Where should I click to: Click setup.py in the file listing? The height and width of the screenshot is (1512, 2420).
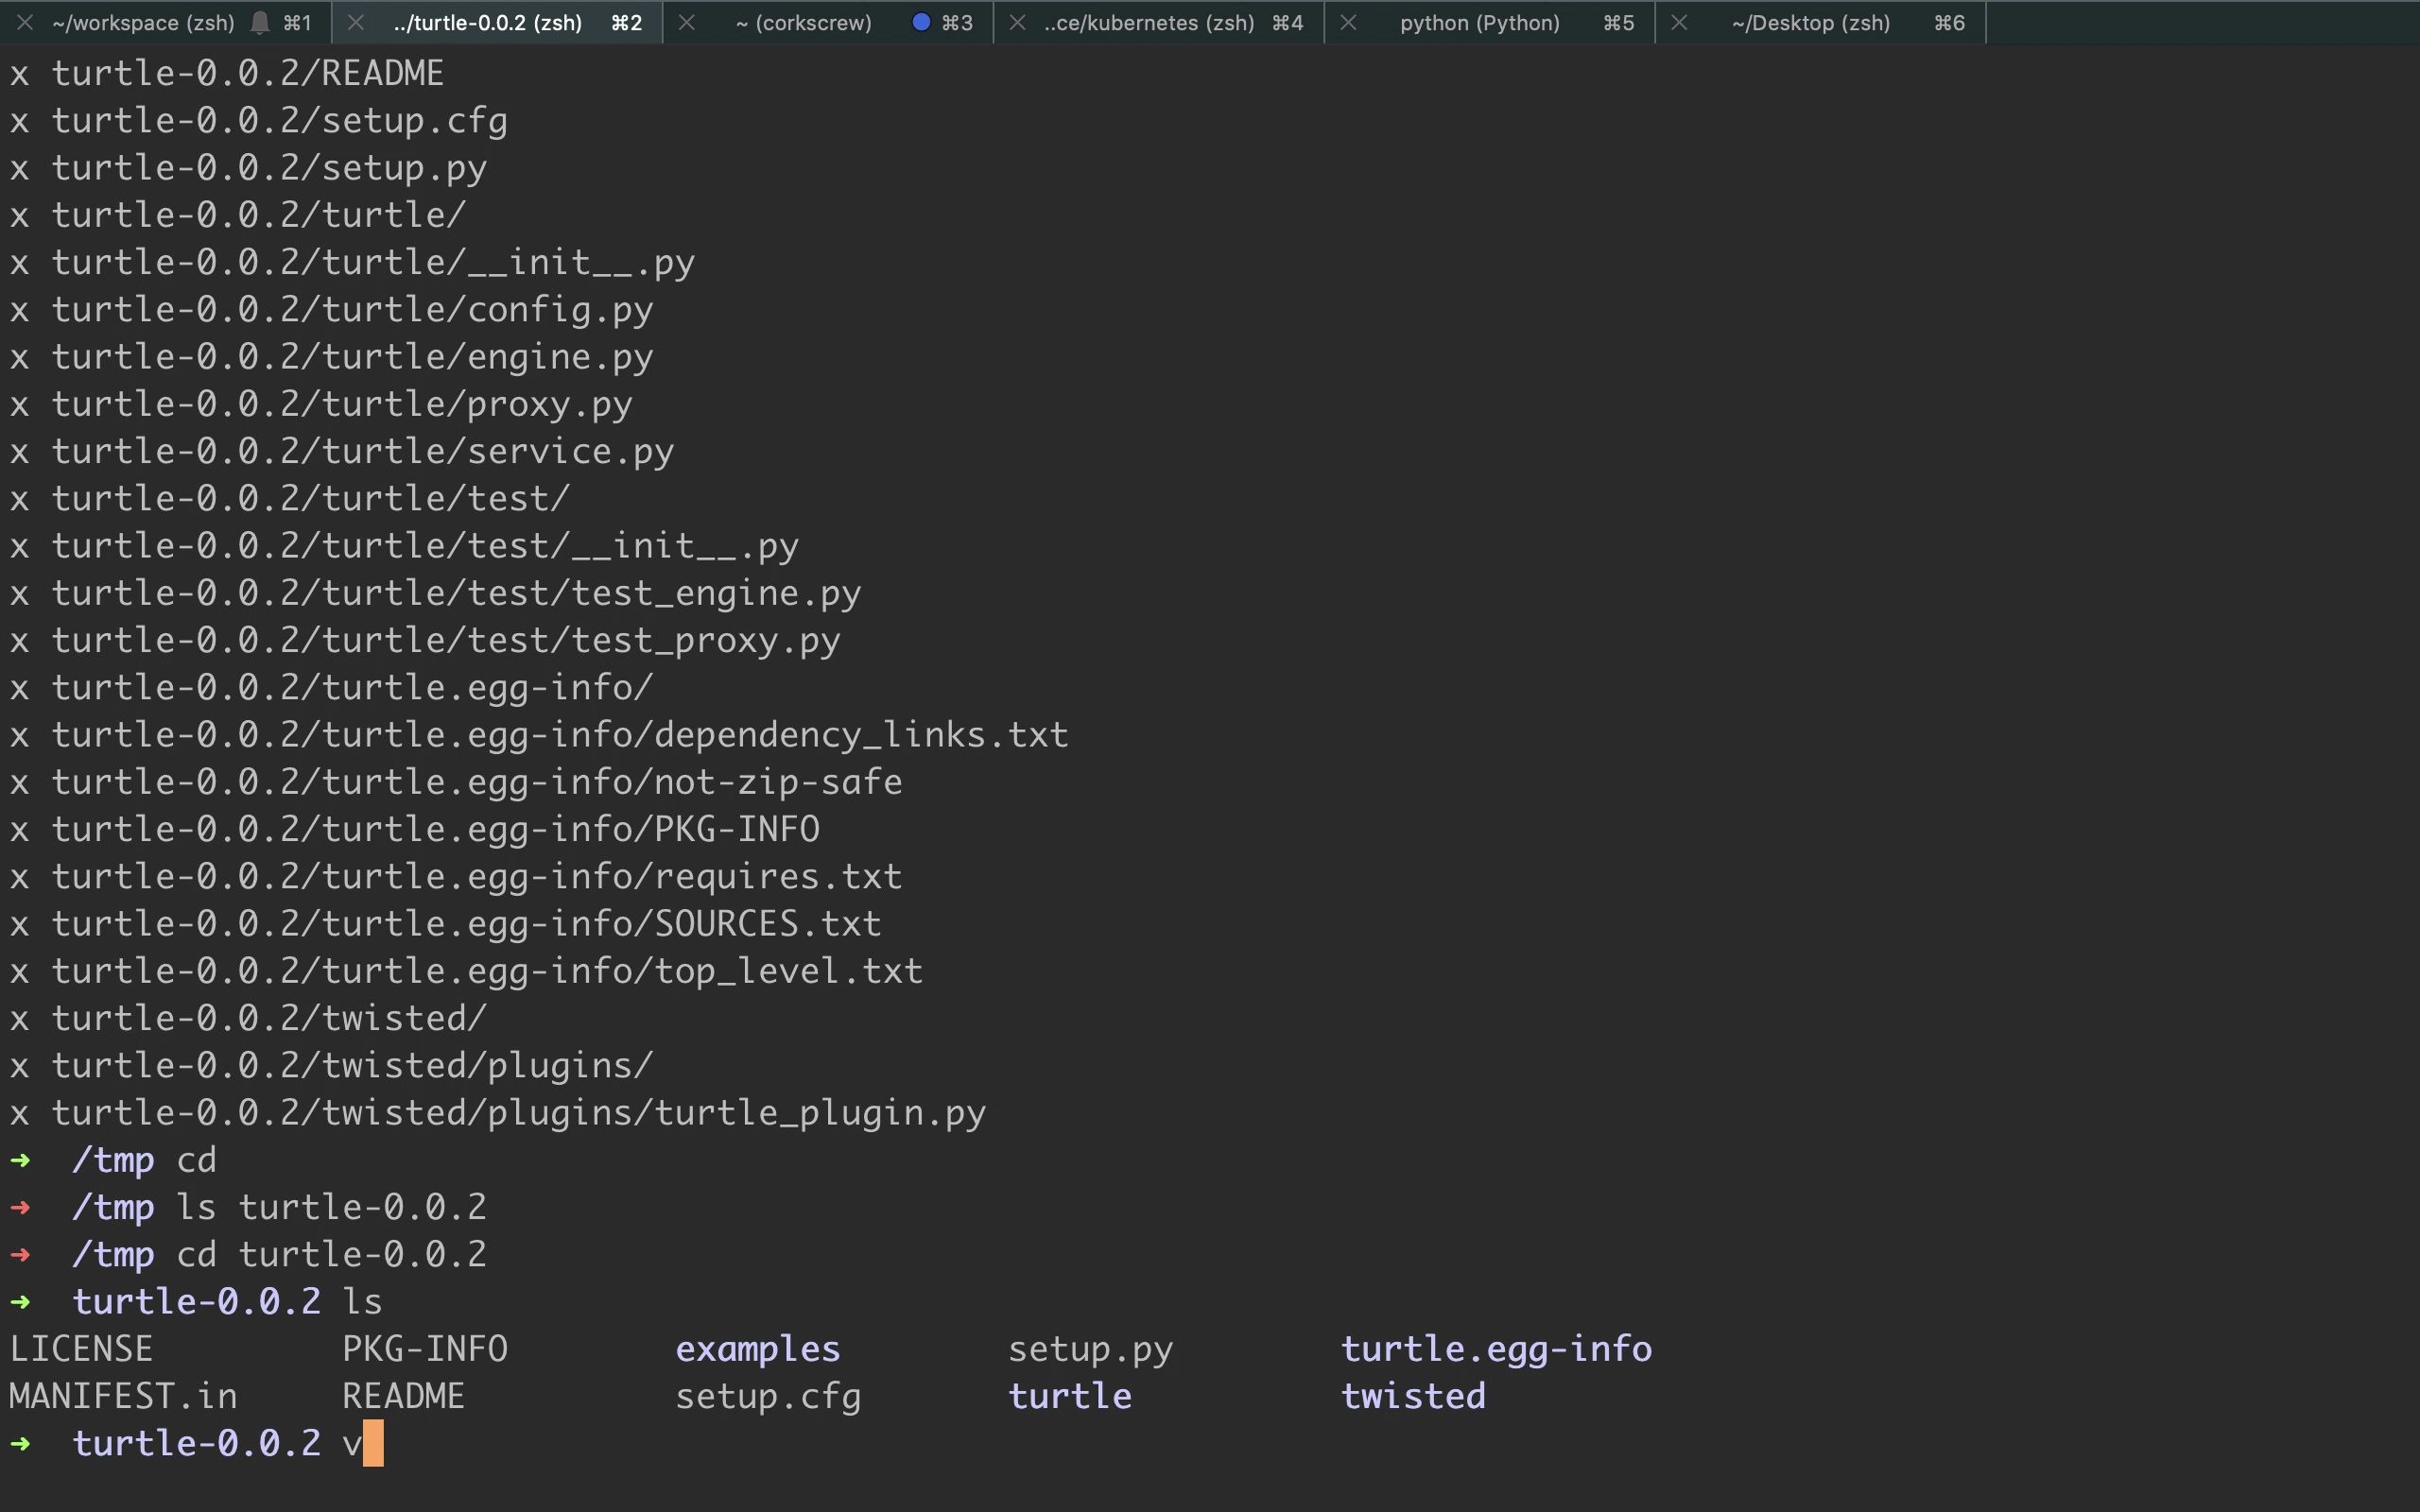pos(1090,1347)
